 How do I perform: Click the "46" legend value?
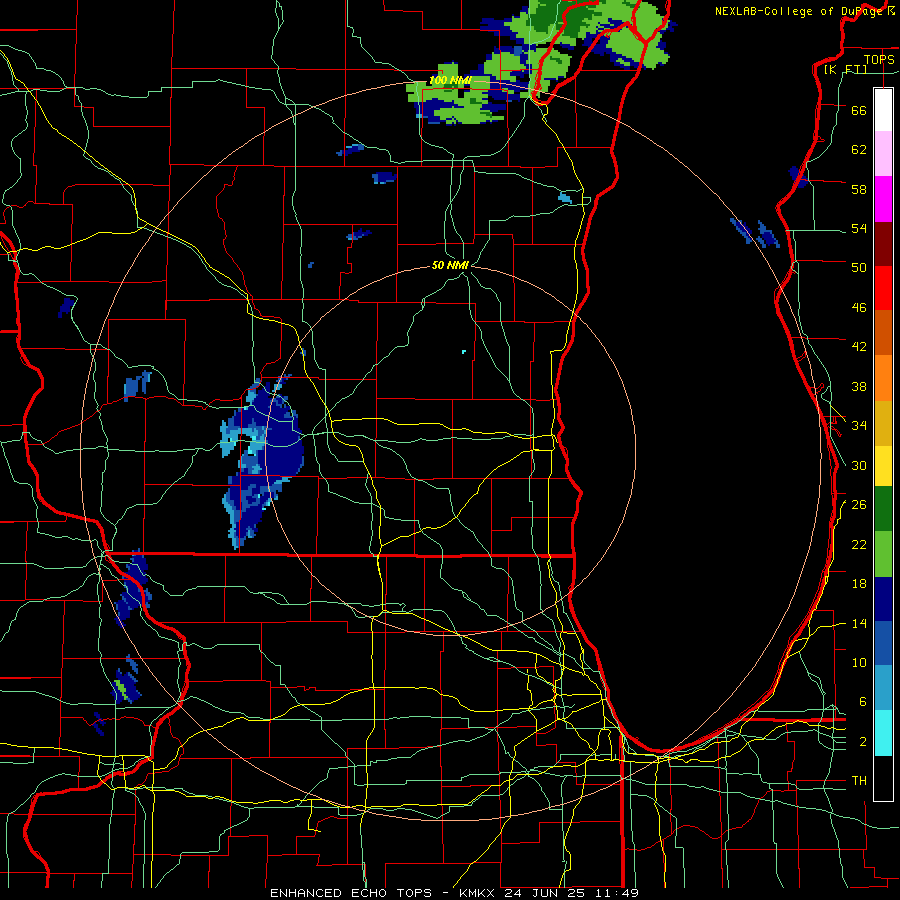(859, 308)
